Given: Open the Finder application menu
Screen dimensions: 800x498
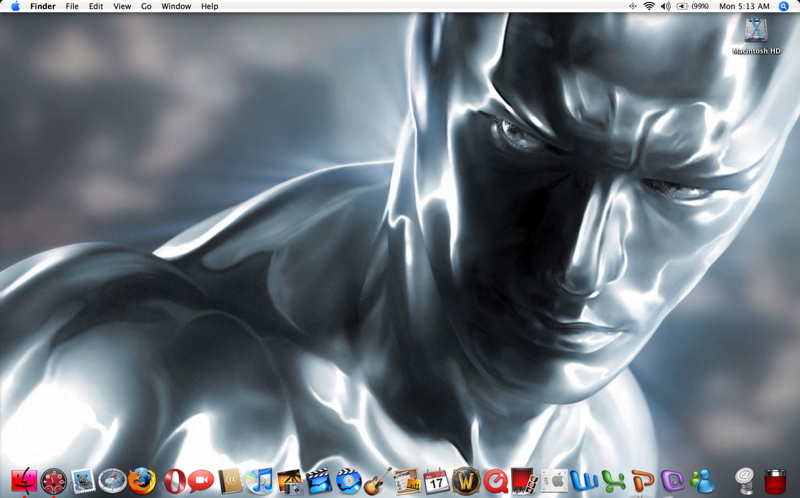Looking at the screenshot, I should click(43, 6).
